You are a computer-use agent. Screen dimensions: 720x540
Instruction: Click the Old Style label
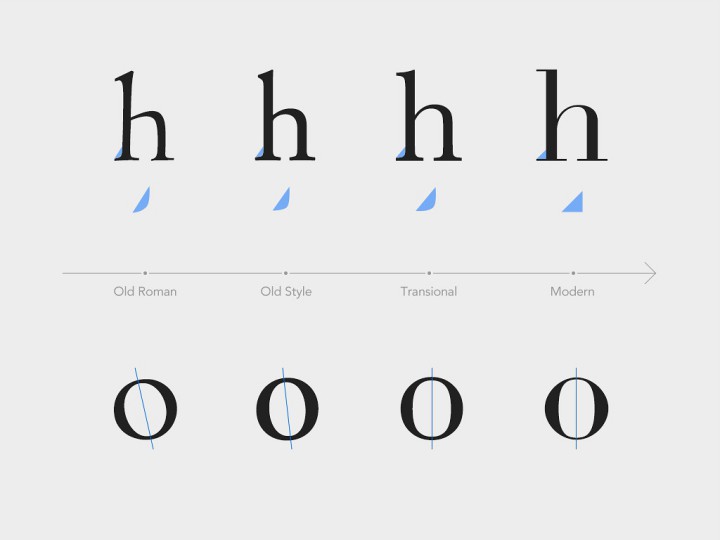click(286, 292)
